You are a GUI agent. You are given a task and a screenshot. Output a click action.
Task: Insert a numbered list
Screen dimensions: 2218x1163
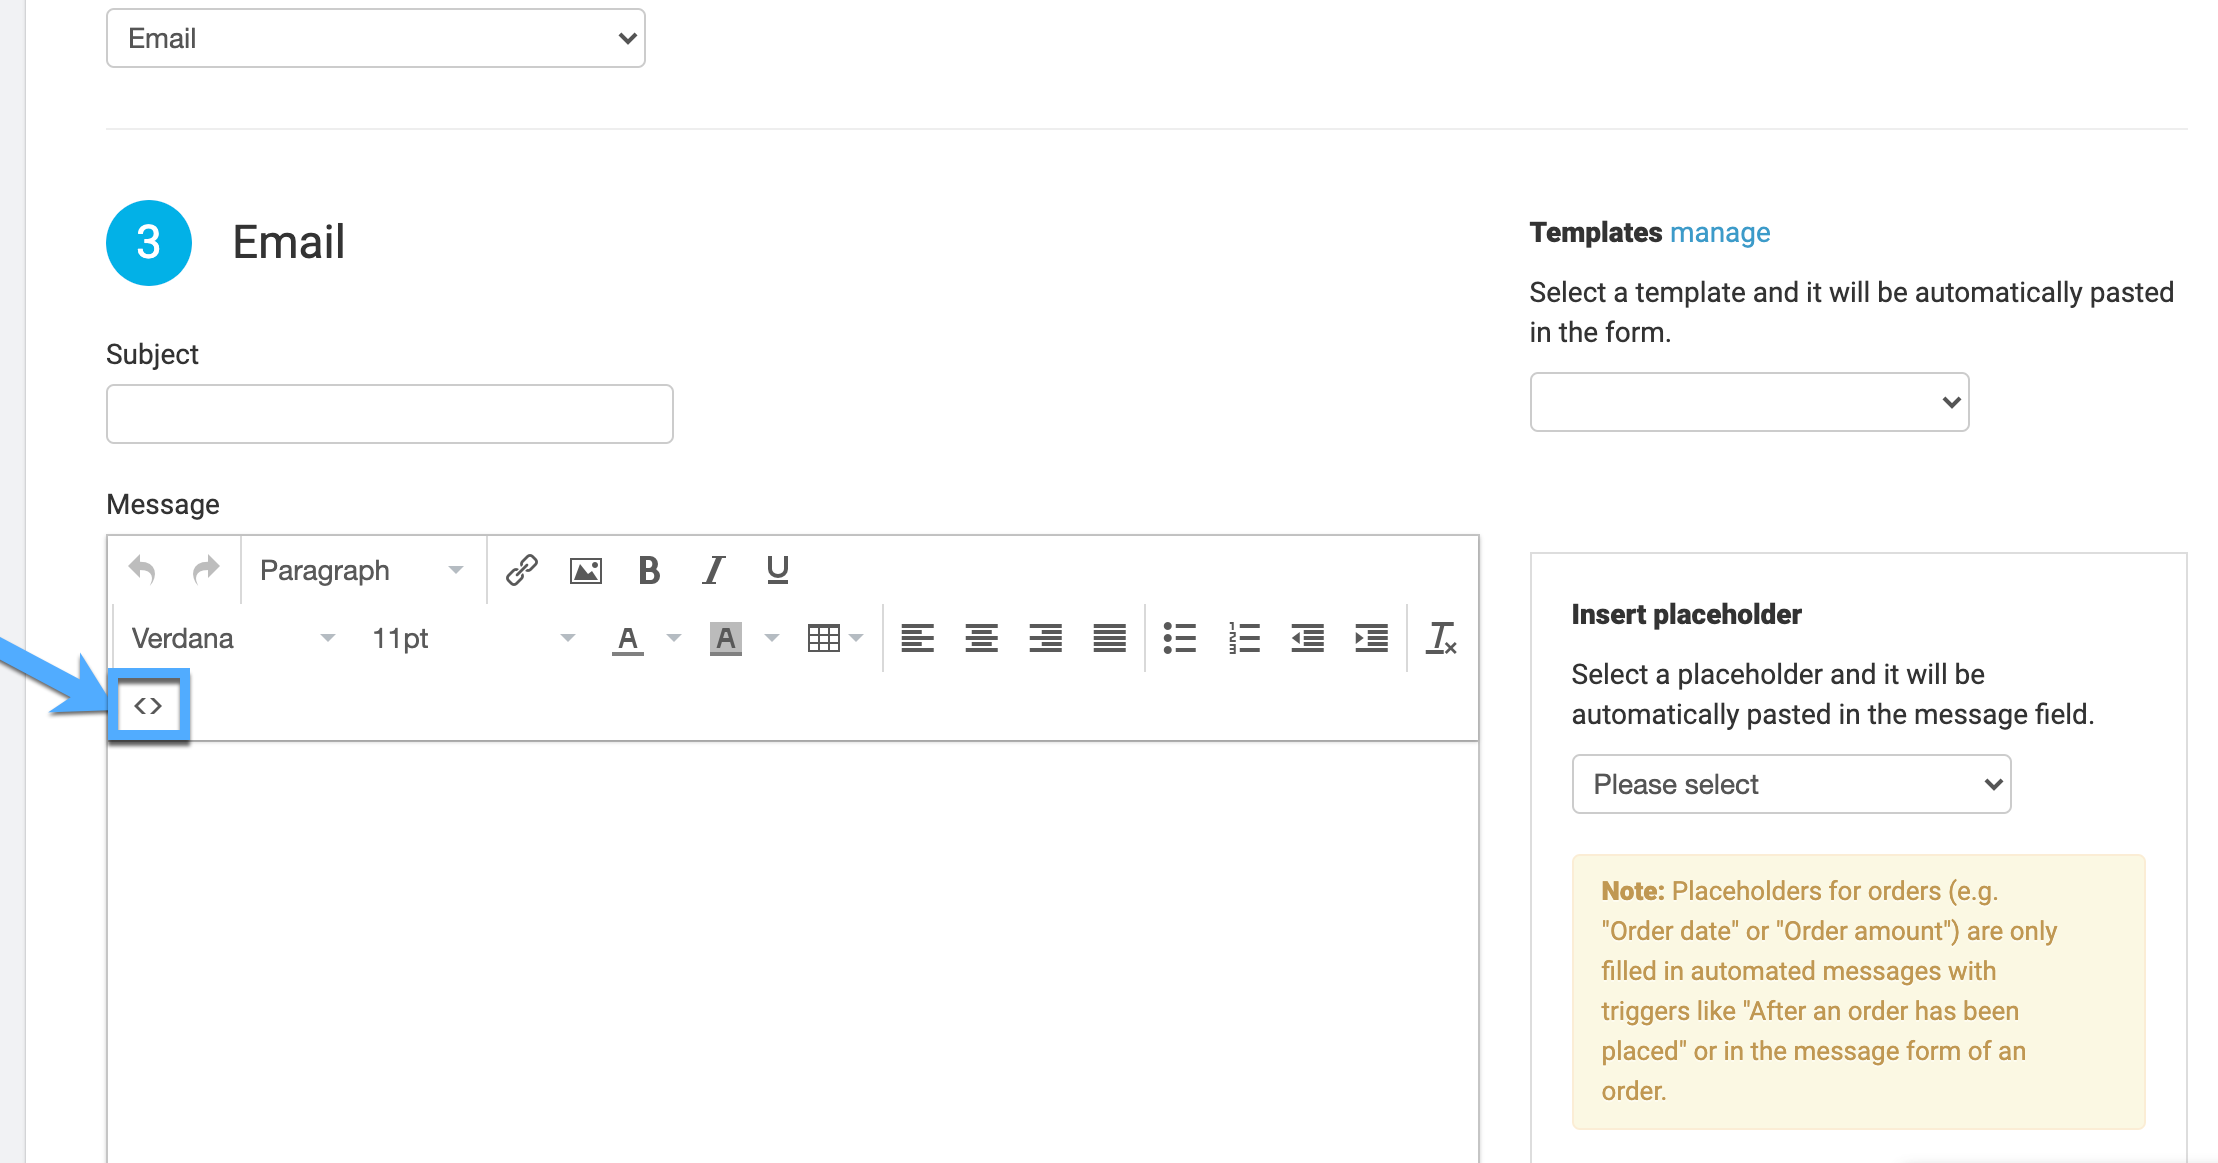coord(1244,638)
